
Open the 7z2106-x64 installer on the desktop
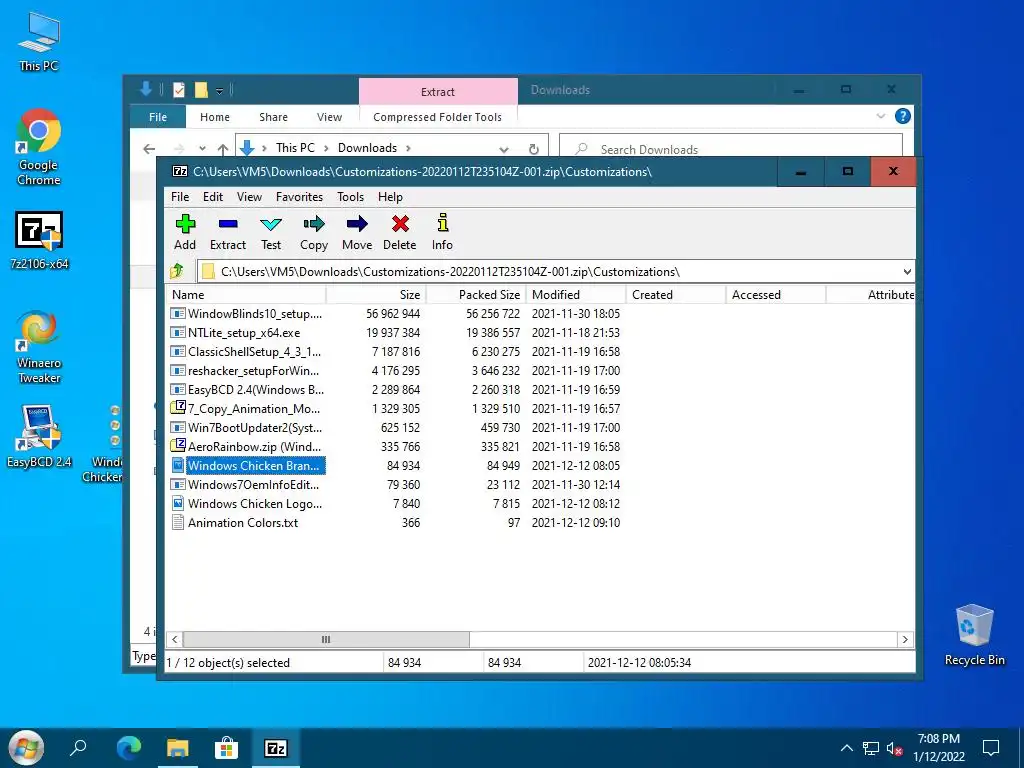coord(39,240)
